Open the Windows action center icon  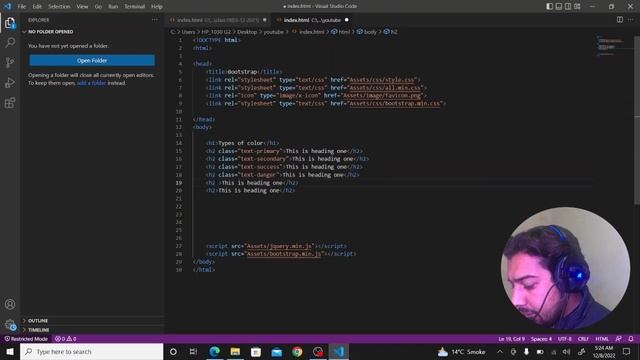point(627,351)
